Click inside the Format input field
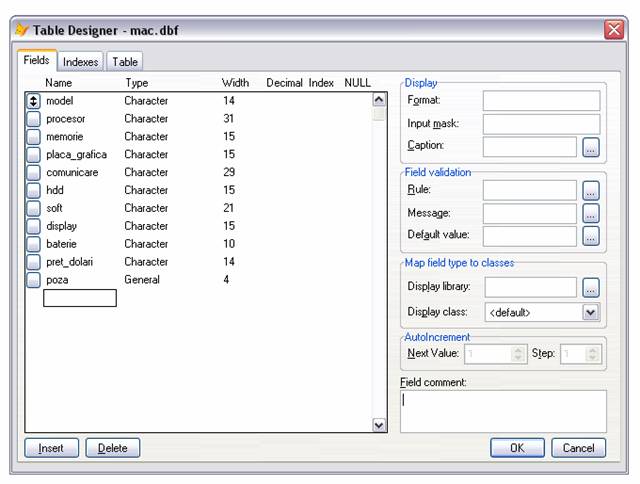 pos(541,100)
